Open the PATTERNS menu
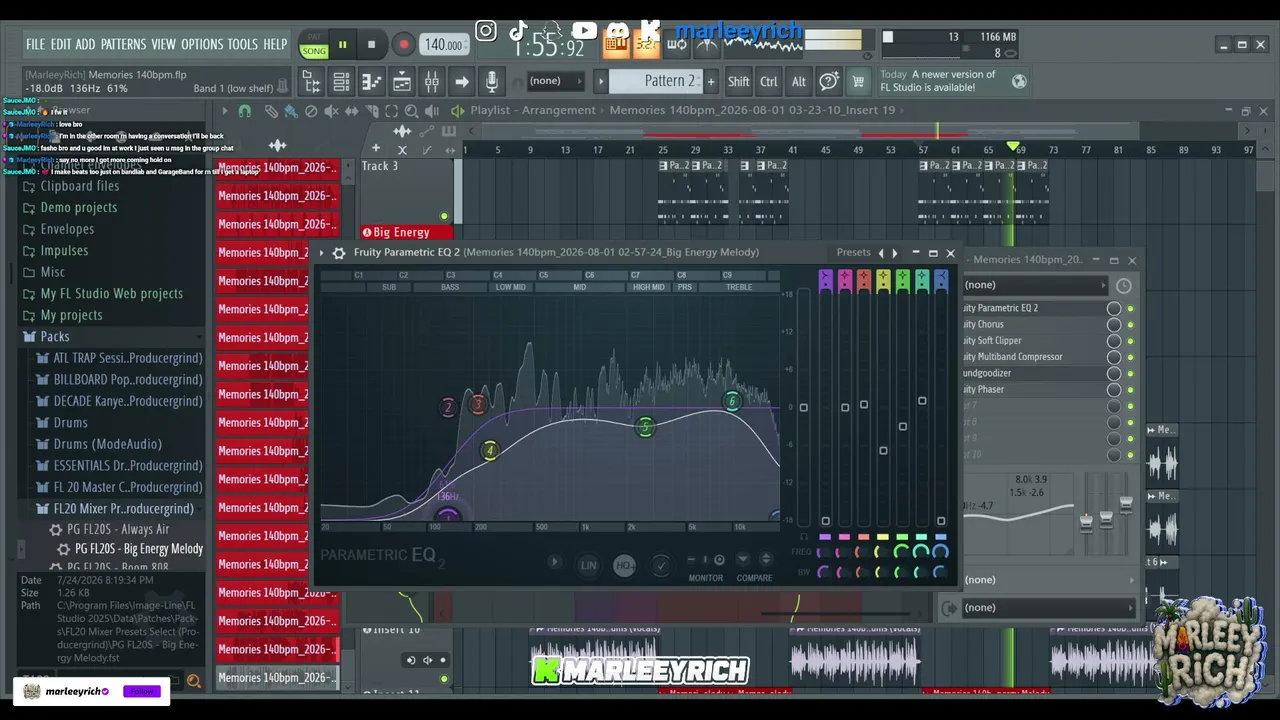1280x720 pixels. tap(123, 45)
